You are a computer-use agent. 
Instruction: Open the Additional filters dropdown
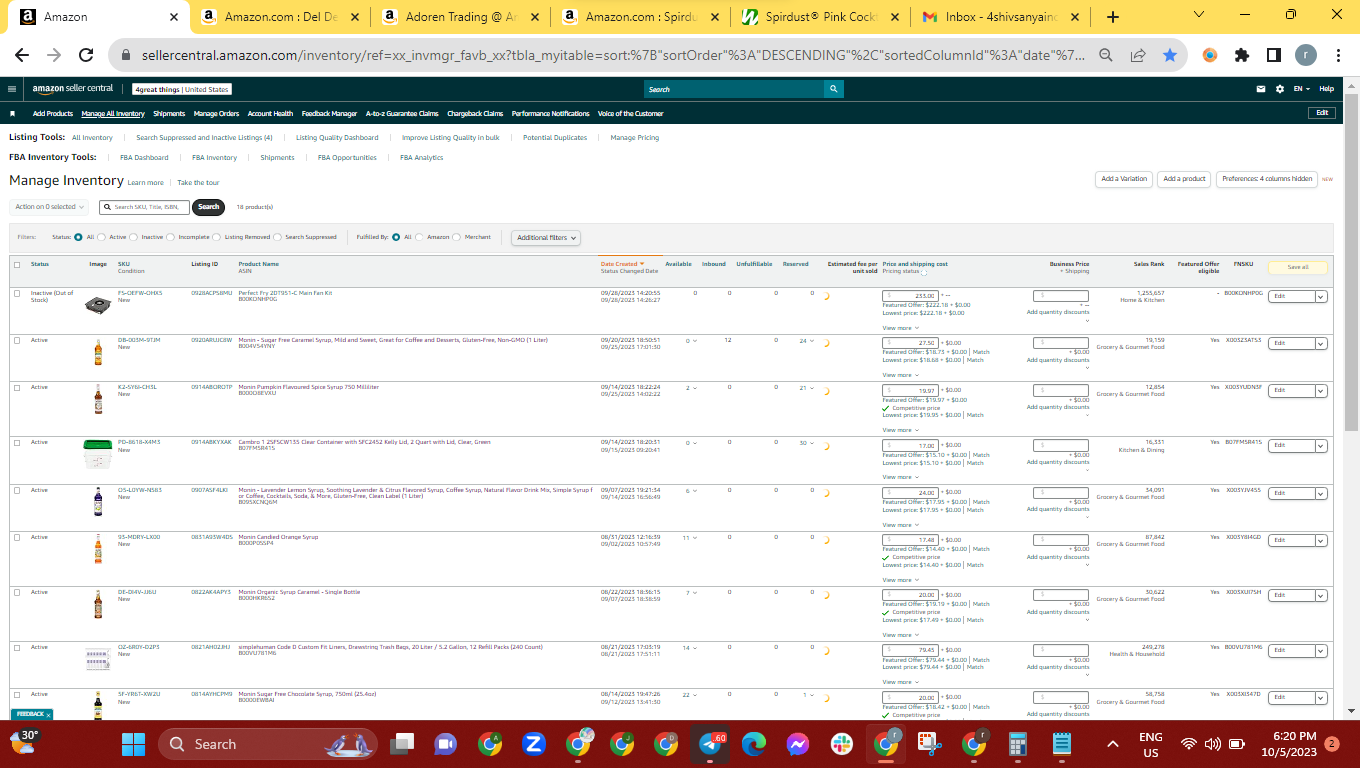546,238
